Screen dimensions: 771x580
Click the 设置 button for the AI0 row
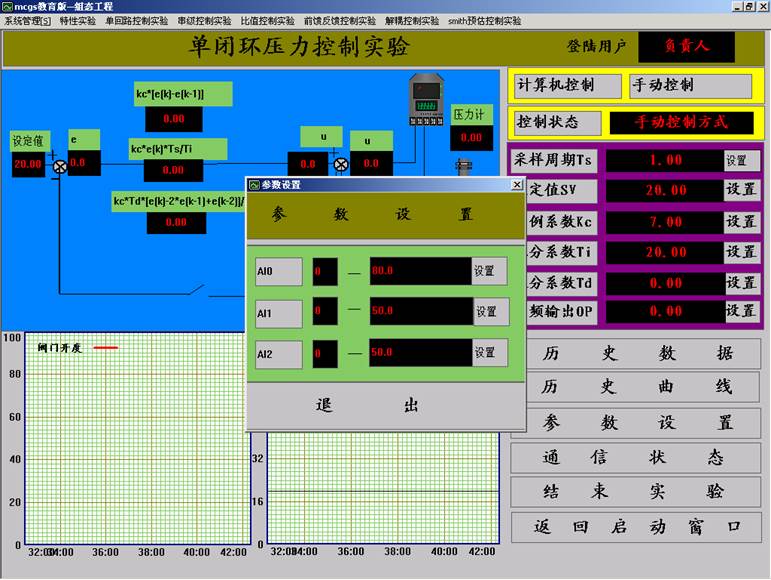pos(488,271)
